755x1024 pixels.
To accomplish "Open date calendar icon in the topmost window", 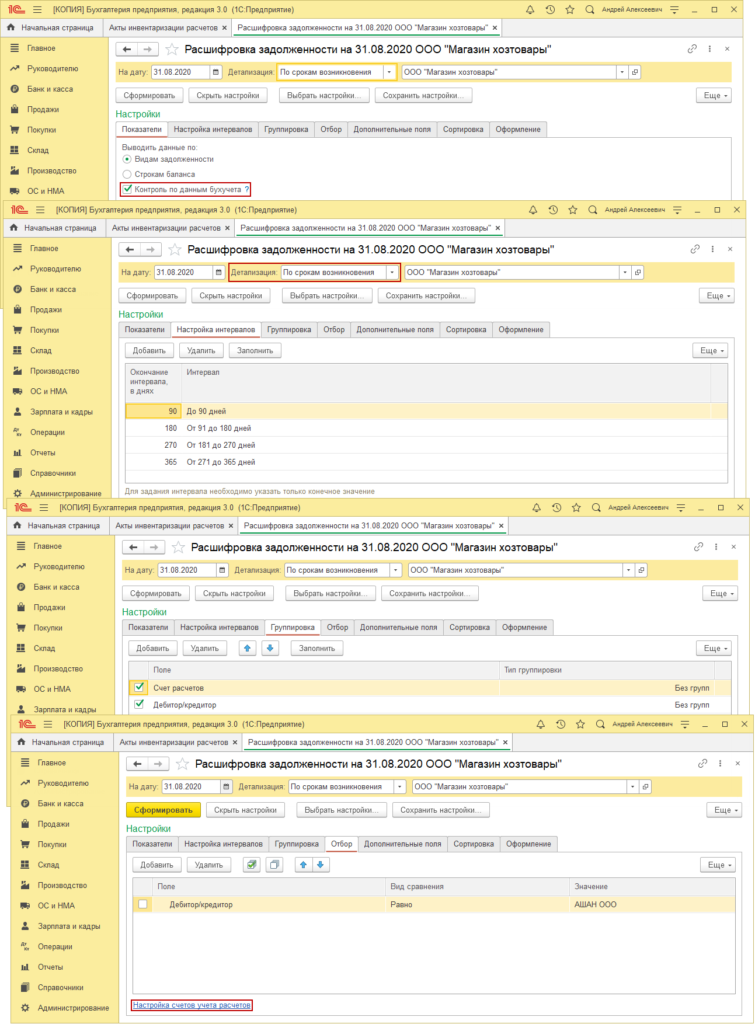I will coord(215,72).
